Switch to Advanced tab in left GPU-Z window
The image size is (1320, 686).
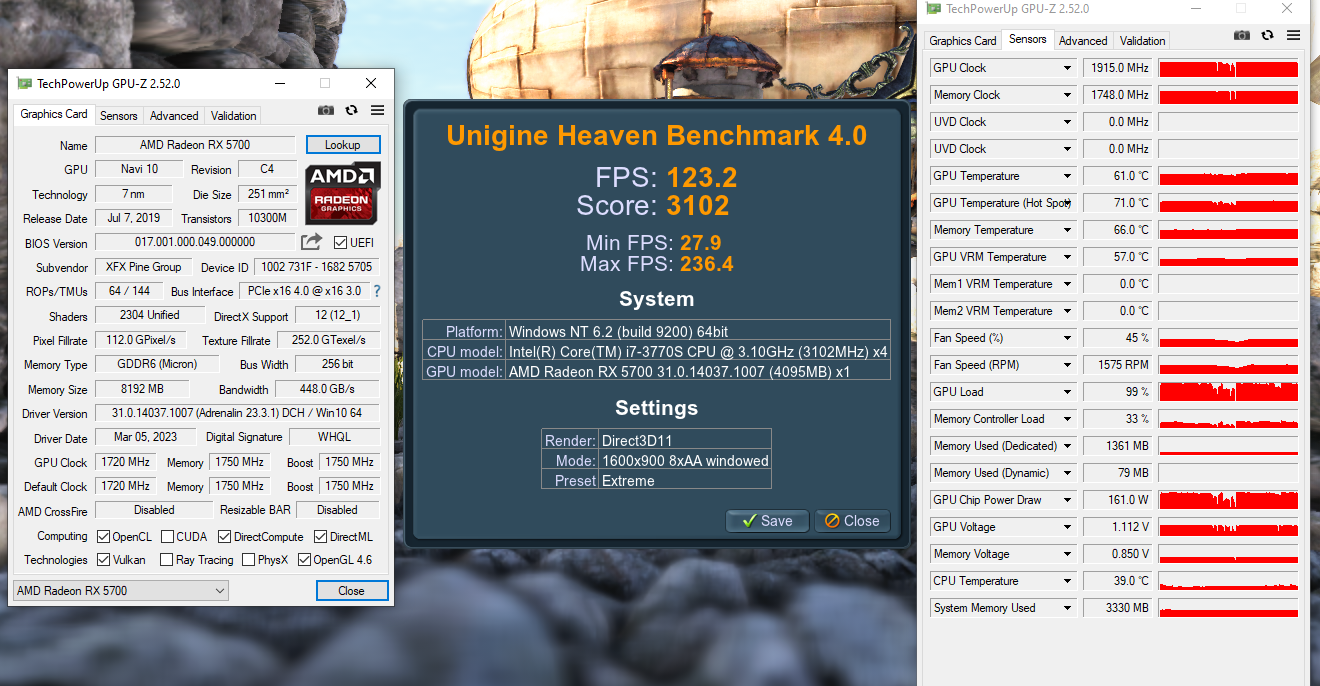coord(175,116)
